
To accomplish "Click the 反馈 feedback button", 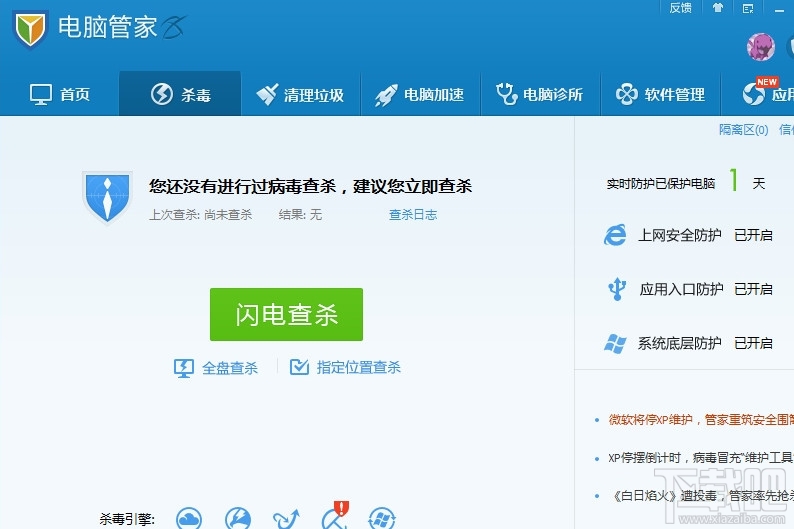I will pos(680,8).
